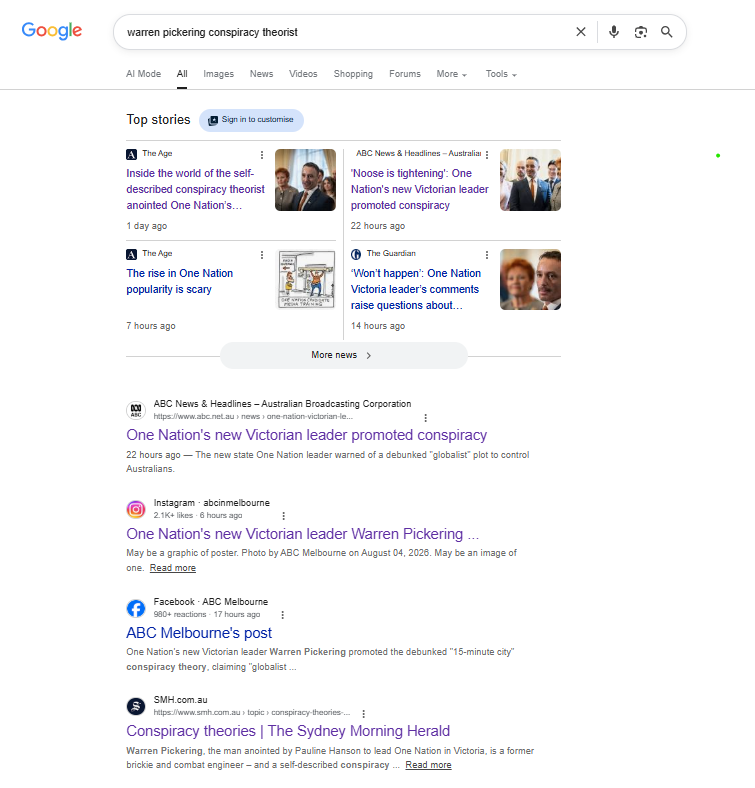Start voice search with microphone icon
This screenshot has width=755, height=788.
click(x=614, y=32)
